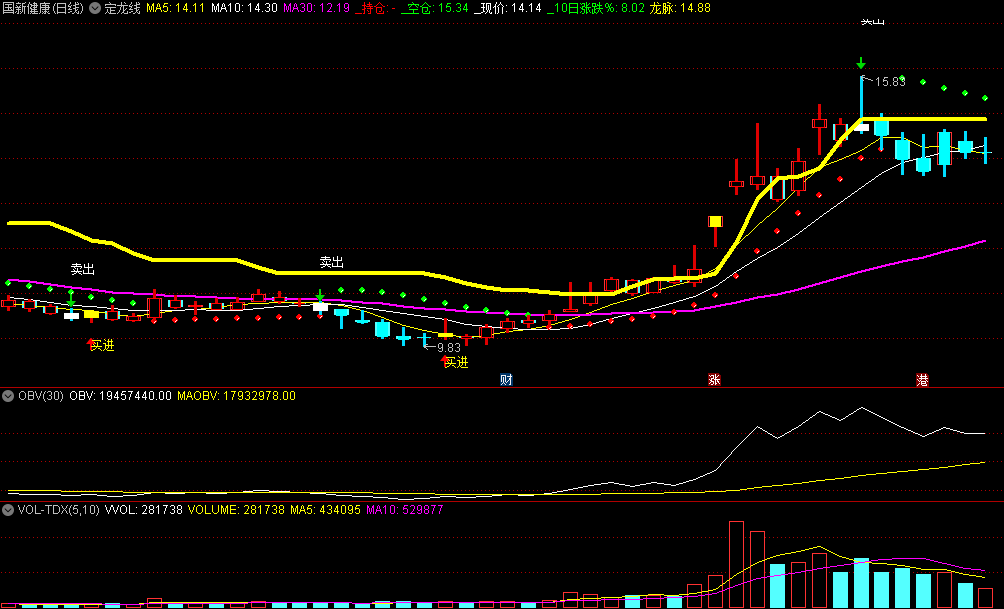Viewport: 1004px width, 609px height.
Task: Open main chart indicator dropdown beside 国新健康
Action: (95, 8)
